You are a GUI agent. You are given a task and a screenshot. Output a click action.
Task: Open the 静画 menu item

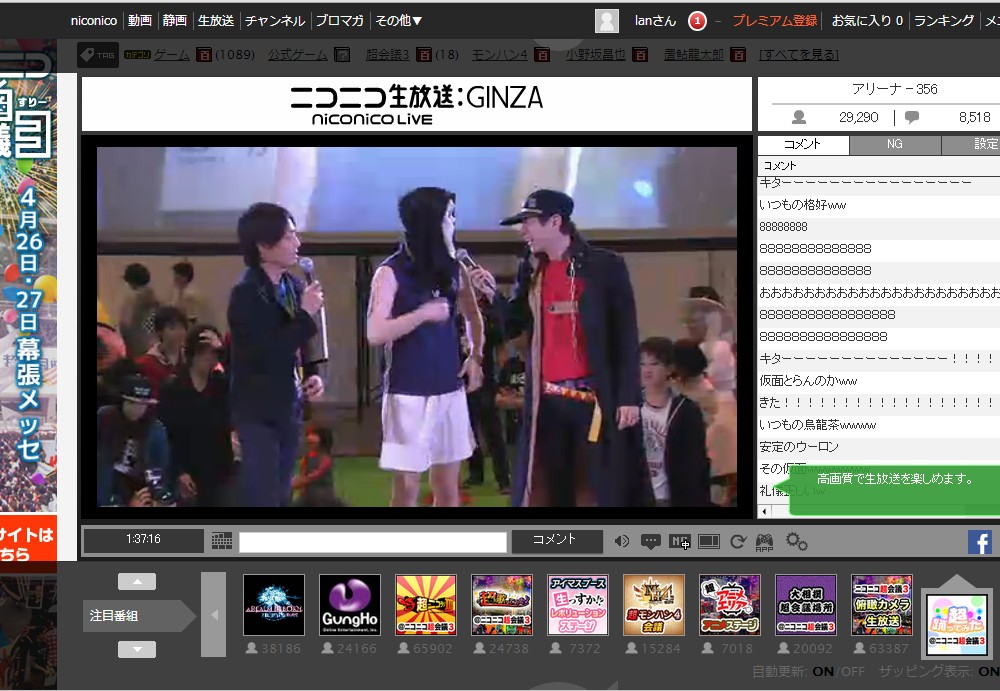tap(175, 20)
